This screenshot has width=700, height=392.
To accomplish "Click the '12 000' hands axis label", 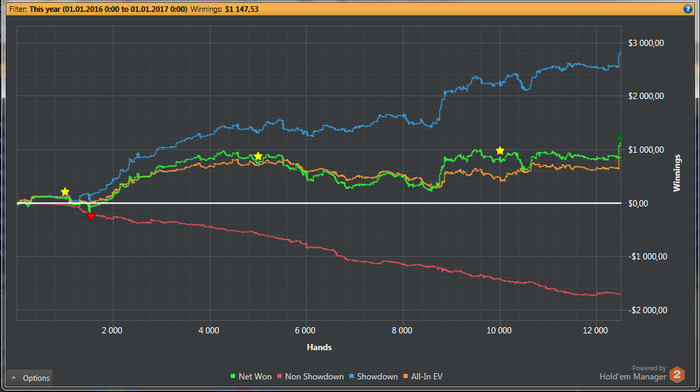I will point(596,330).
